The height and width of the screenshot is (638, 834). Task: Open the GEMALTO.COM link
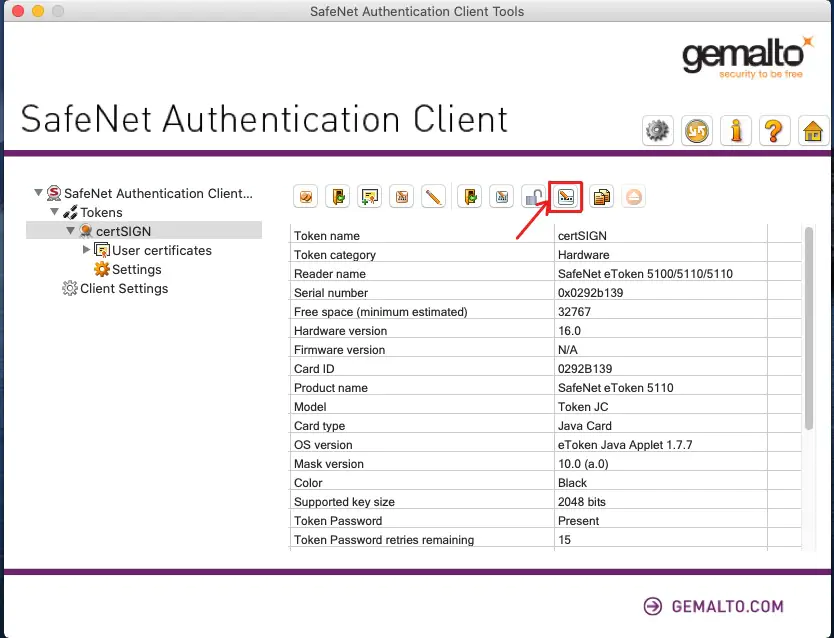click(x=713, y=606)
